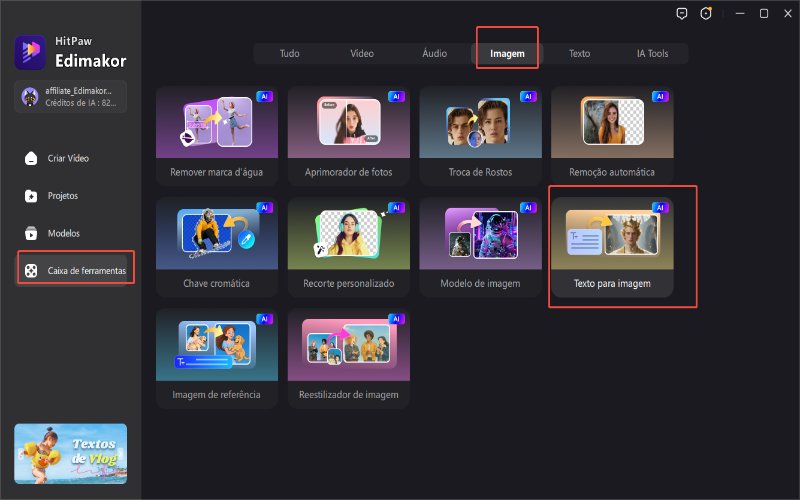This screenshot has height=500, width=800.
Task: Click the affiliate account avatar icon
Action: coord(30,96)
